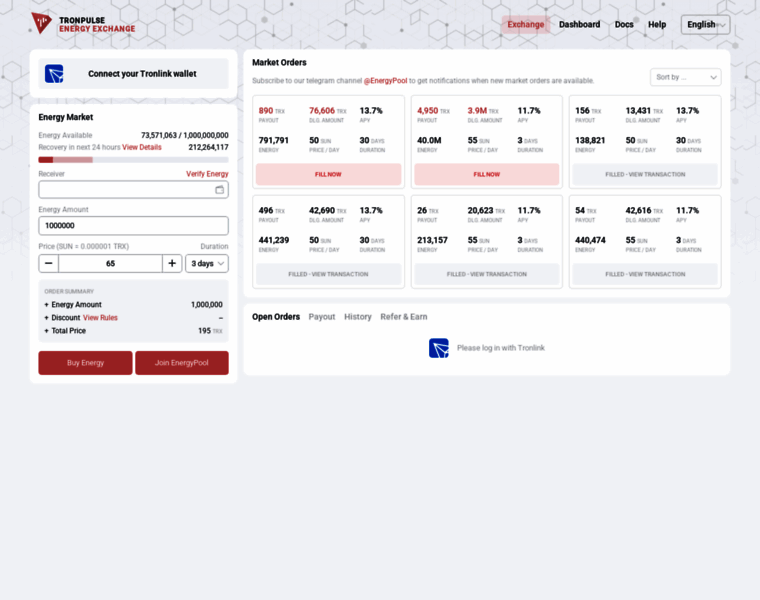The width and height of the screenshot is (760, 600).
Task: Click the Join EnergyPool button
Action: pos(182,363)
